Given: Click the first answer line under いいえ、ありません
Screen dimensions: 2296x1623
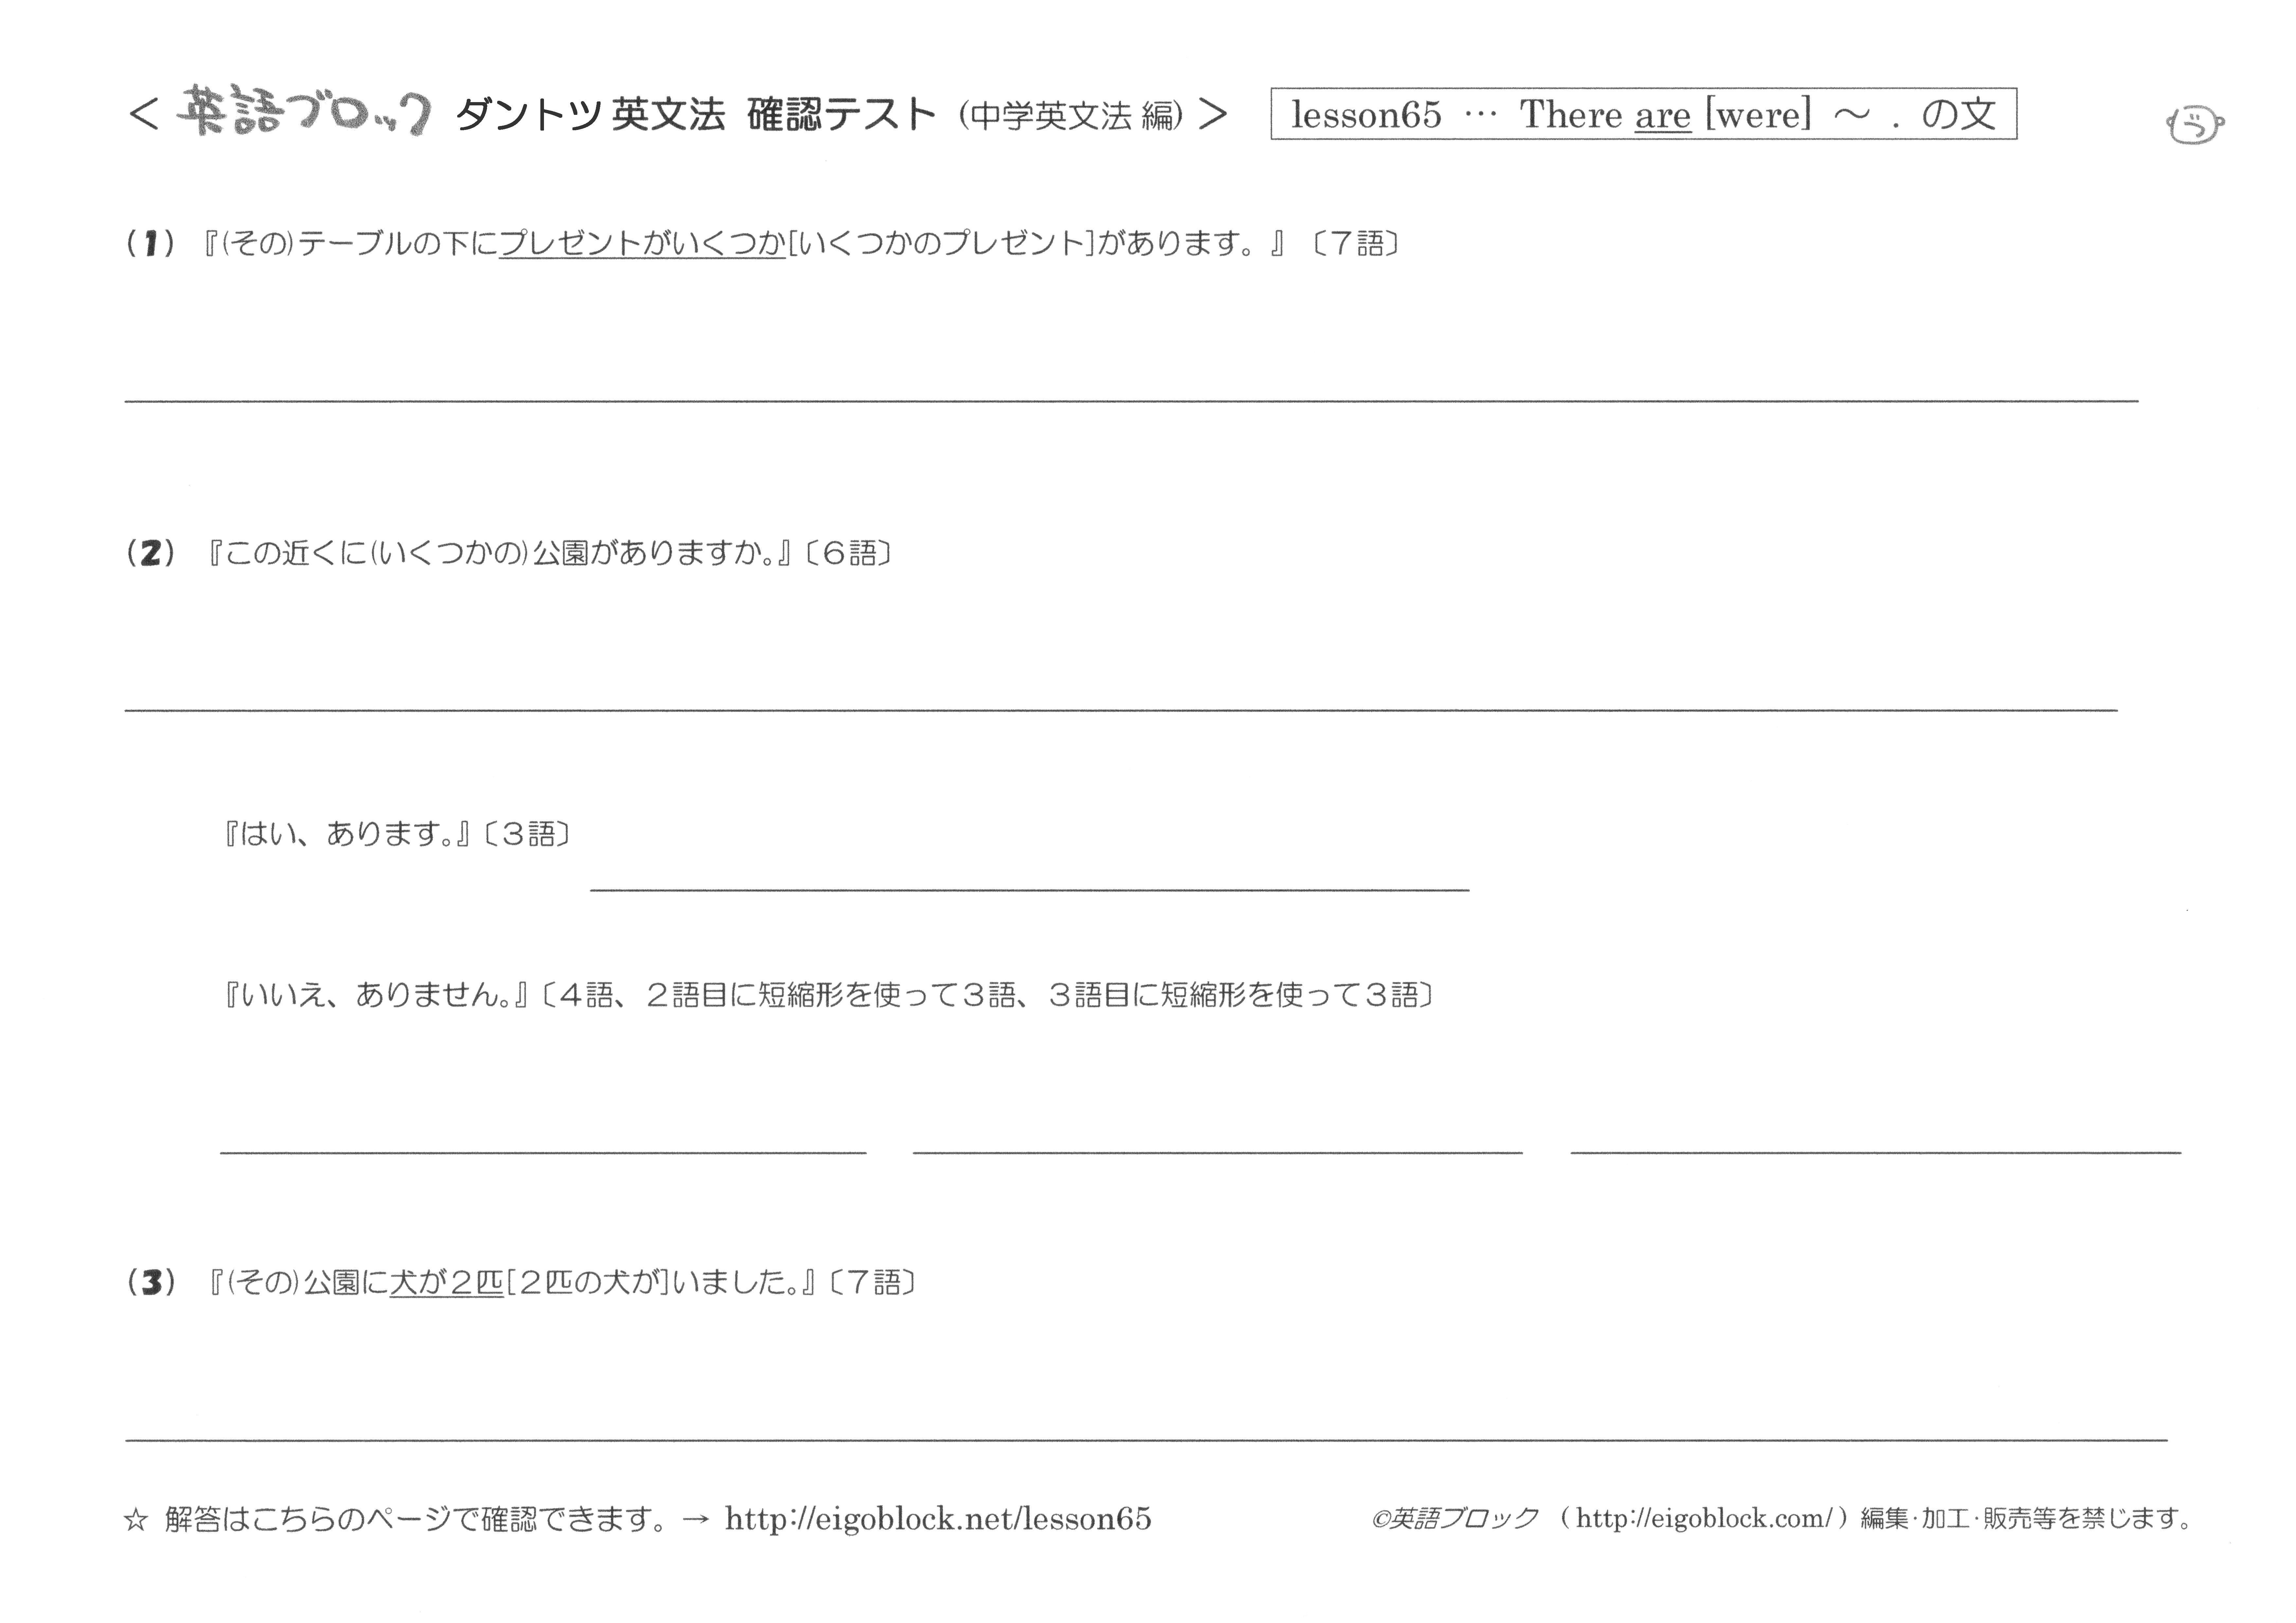Looking at the screenshot, I should [x=543, y=1153].
